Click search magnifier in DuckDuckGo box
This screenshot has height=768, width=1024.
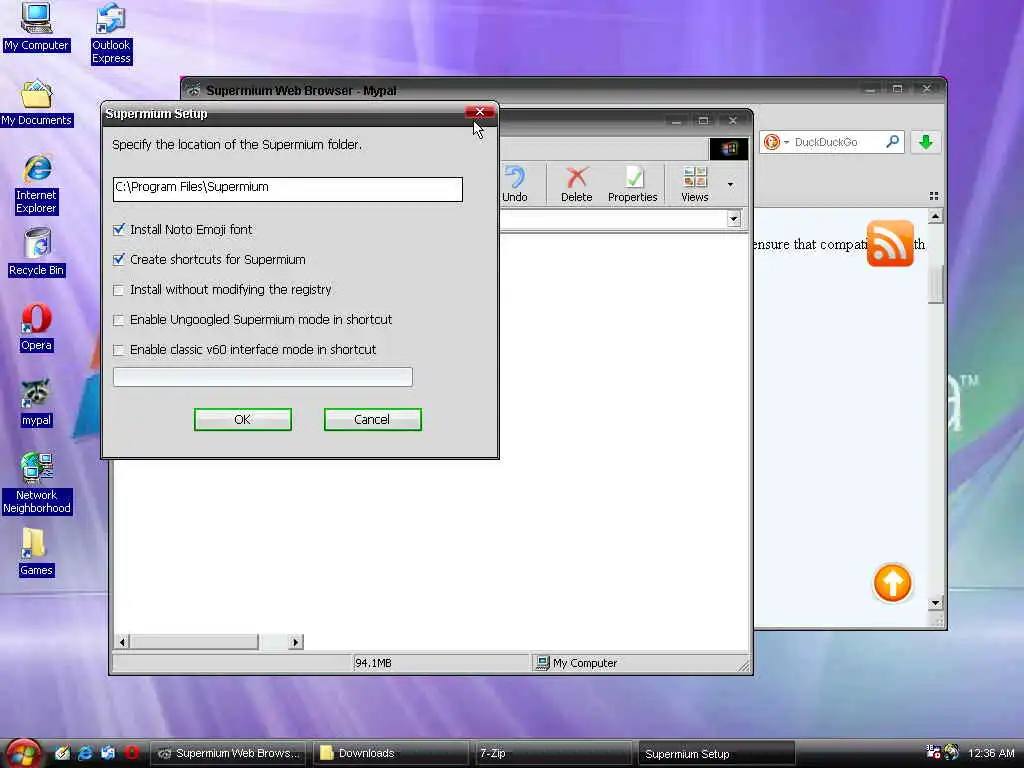click(892, 141)
